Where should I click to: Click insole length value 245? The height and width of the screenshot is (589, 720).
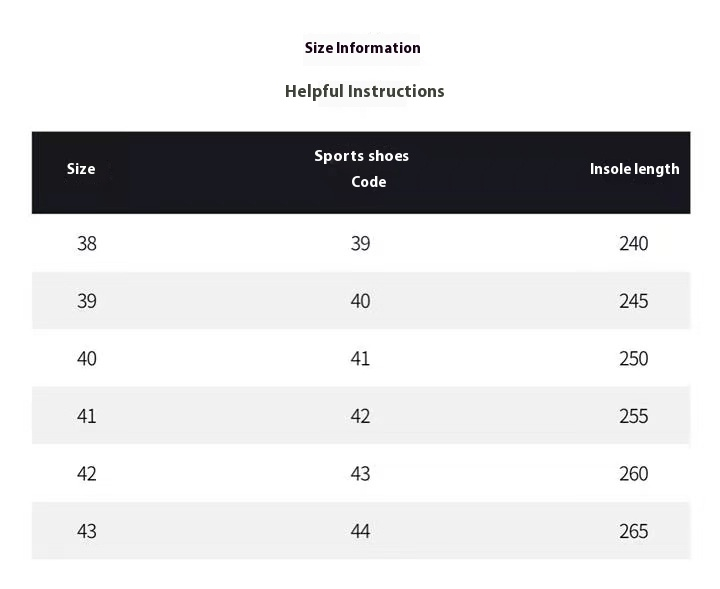(634, 301)
